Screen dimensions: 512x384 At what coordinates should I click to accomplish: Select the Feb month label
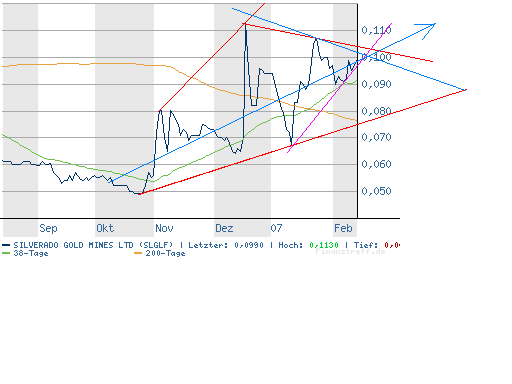tap(343, 228)
